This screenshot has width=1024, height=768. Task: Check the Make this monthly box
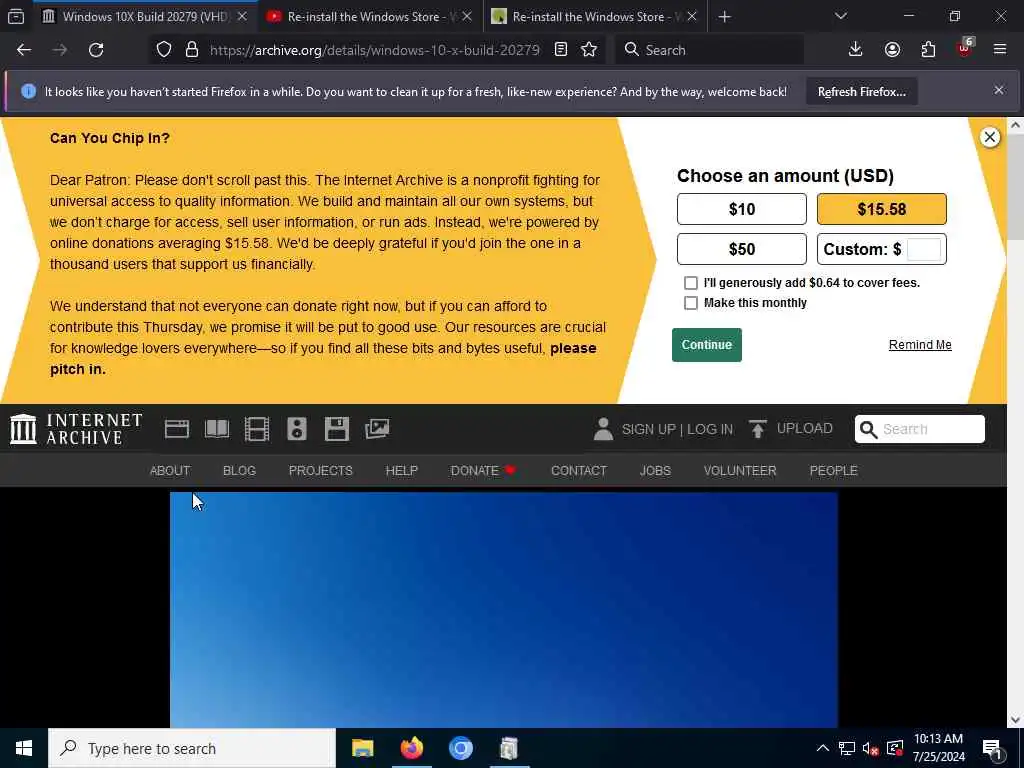click(x=690, y=303)
